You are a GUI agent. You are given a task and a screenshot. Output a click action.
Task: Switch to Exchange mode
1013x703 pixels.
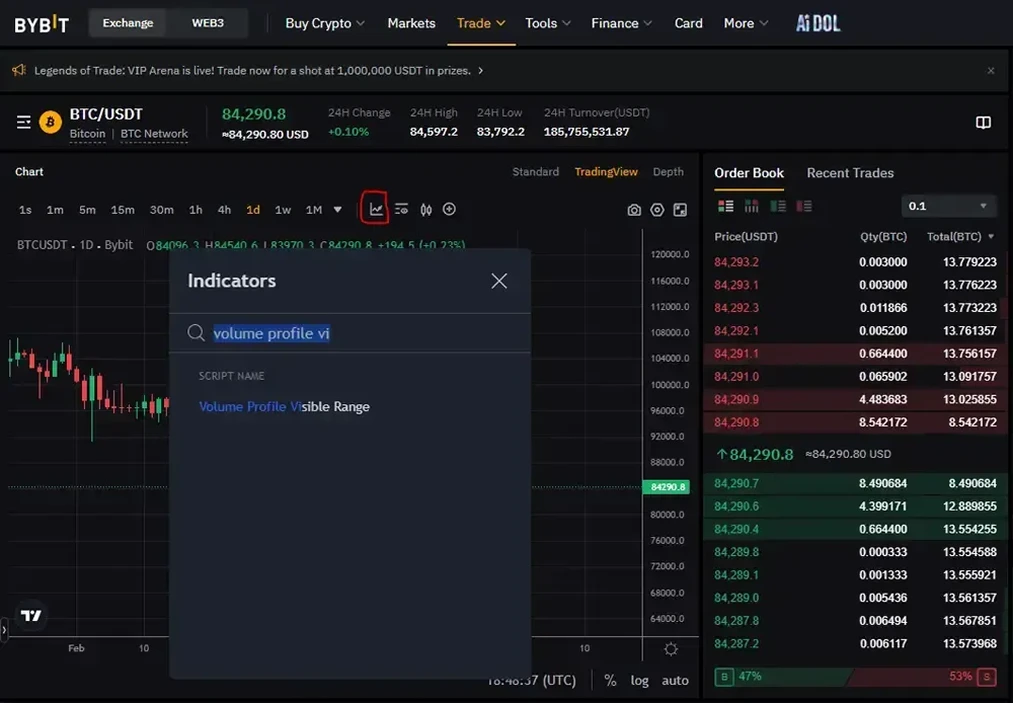pos(128,23)
